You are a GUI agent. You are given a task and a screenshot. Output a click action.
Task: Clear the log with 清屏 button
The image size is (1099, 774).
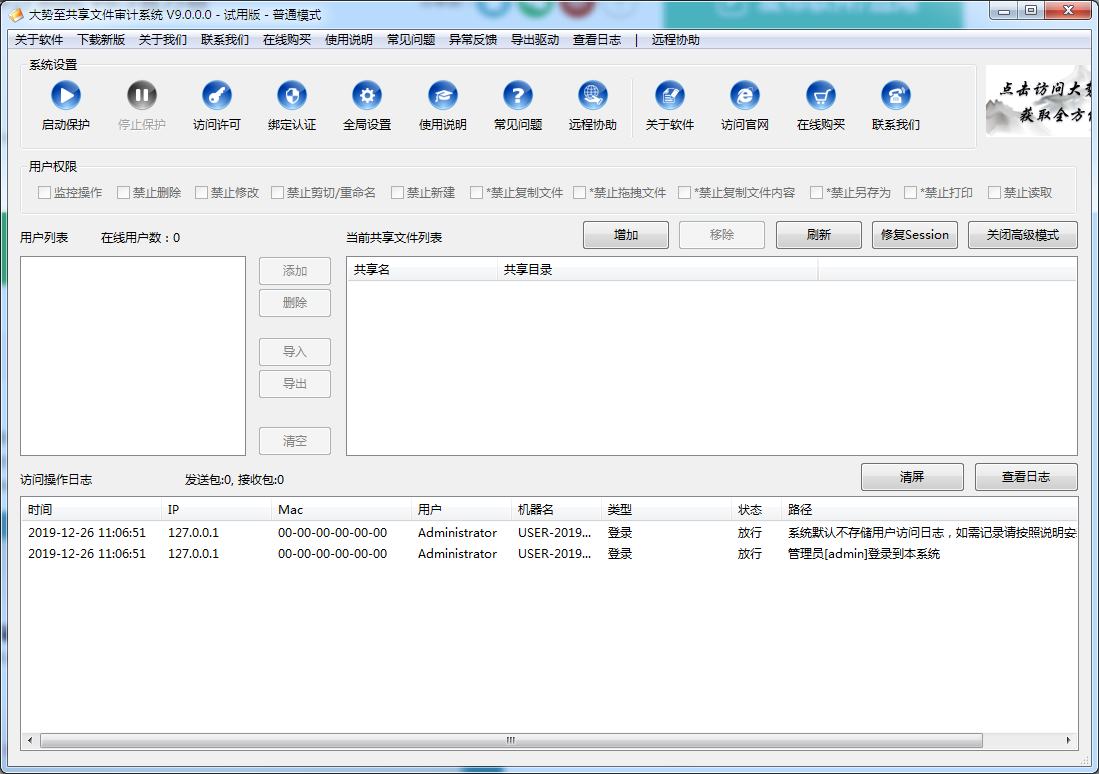tap(913, 477)
